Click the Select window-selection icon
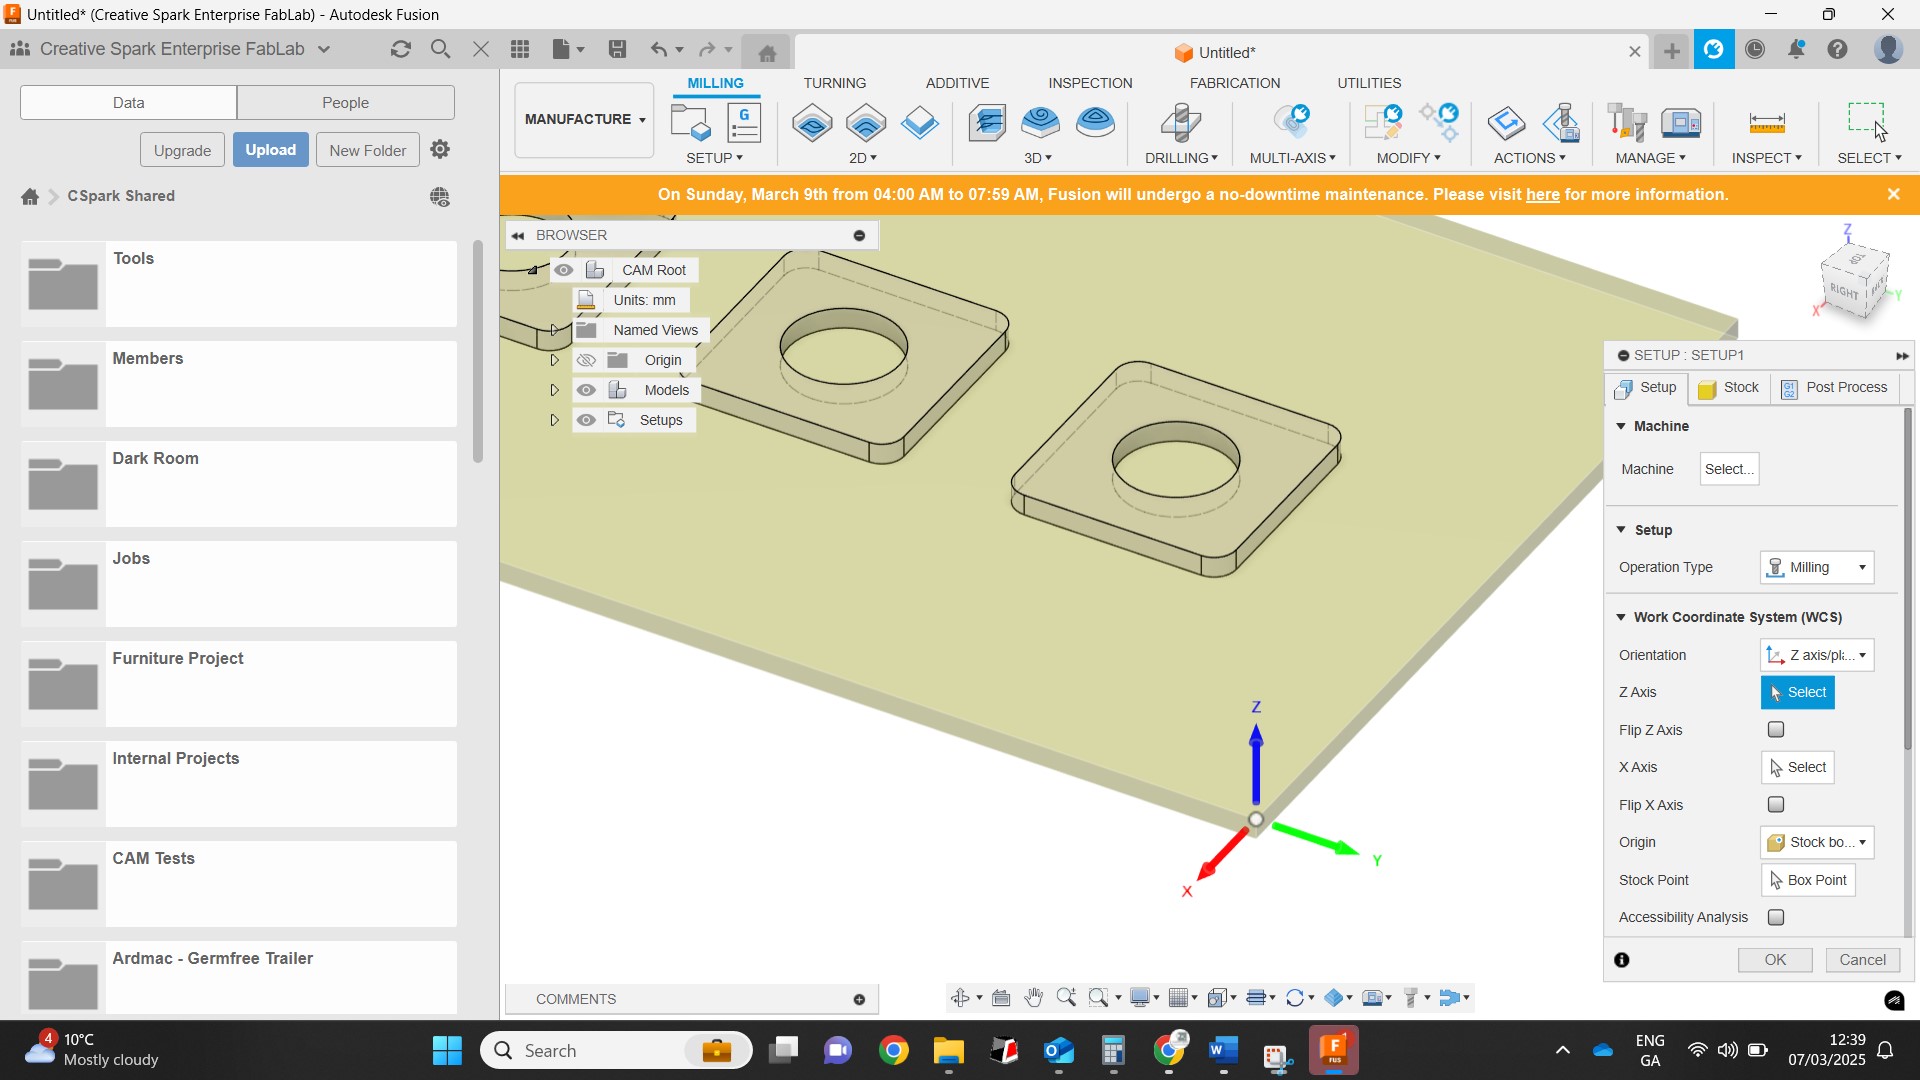 pos(1866,121)
